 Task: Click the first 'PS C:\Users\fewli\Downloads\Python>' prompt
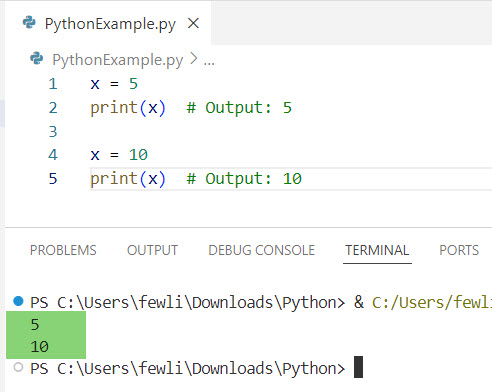point(188,302)
